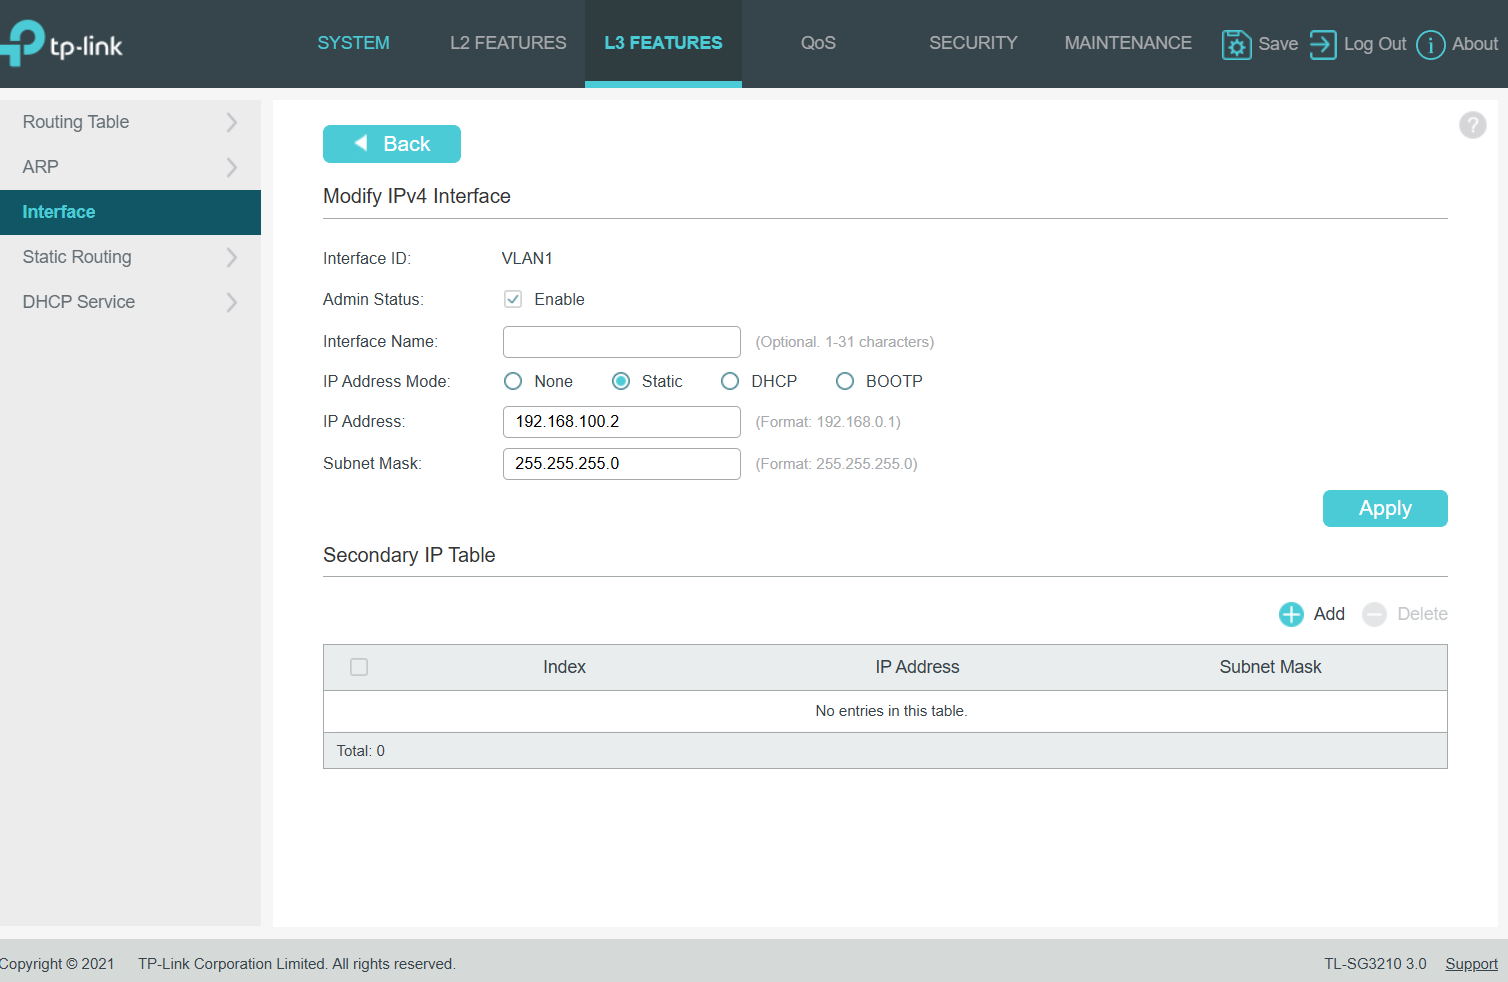1508x982 pixels.
Task: Click the Interface Name input field
Action: (x=621, y=342)
